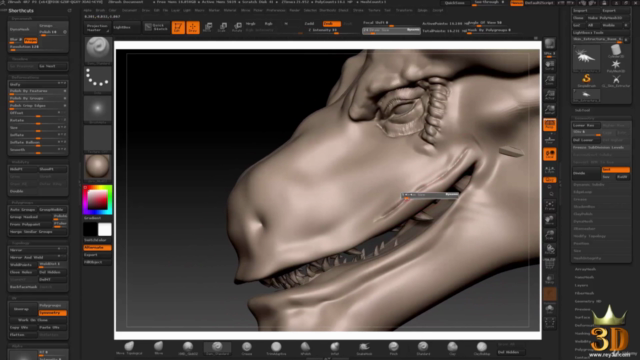Select the Scale transform tool icon
640x360 pixels.
222,27
